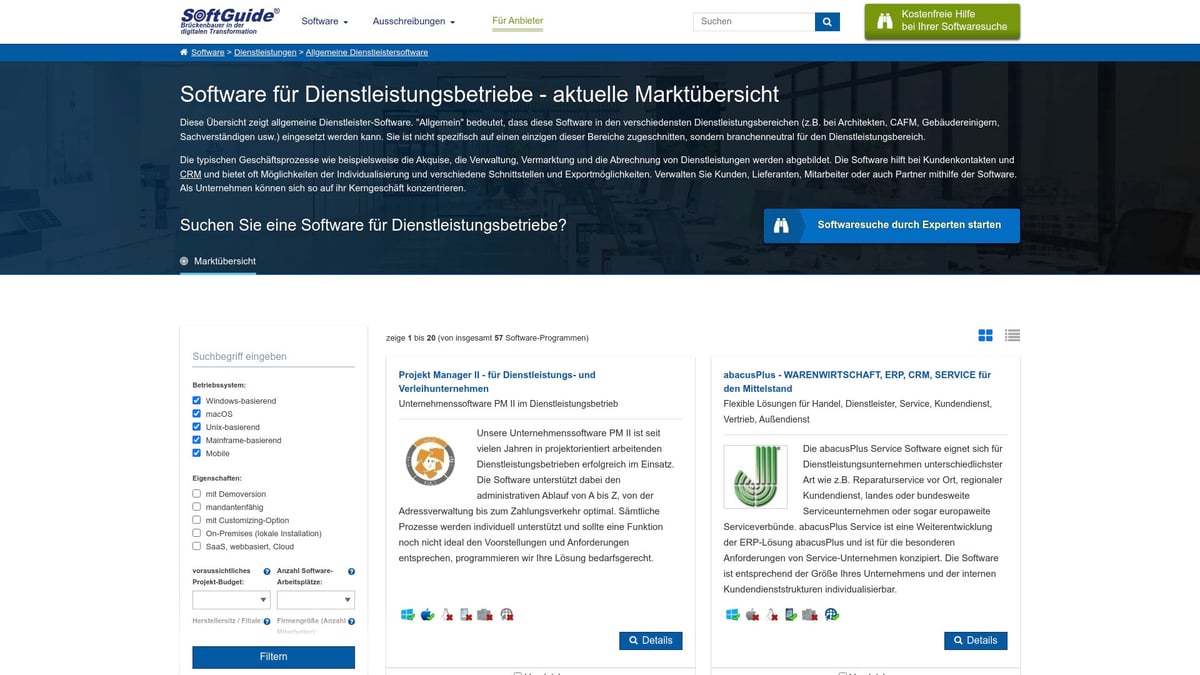Click 'Betriebssystem:' filter heading
Viewport: 1200px width, 675px height.
pos(219,385)
